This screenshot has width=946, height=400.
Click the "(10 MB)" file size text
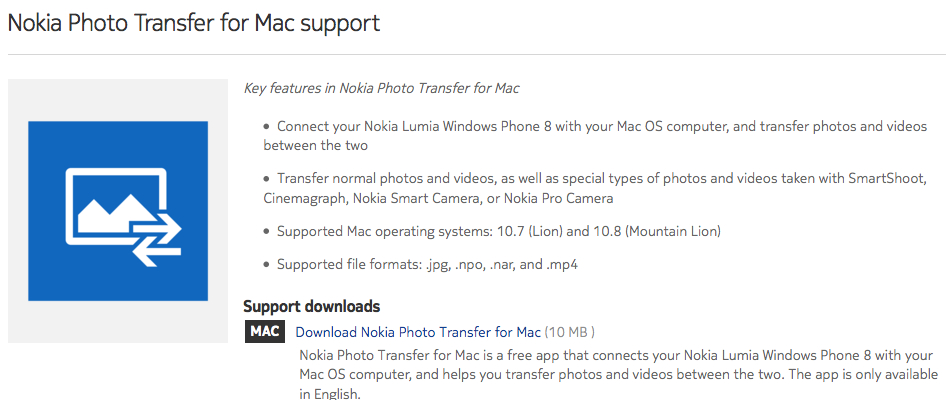pos(571,332)
